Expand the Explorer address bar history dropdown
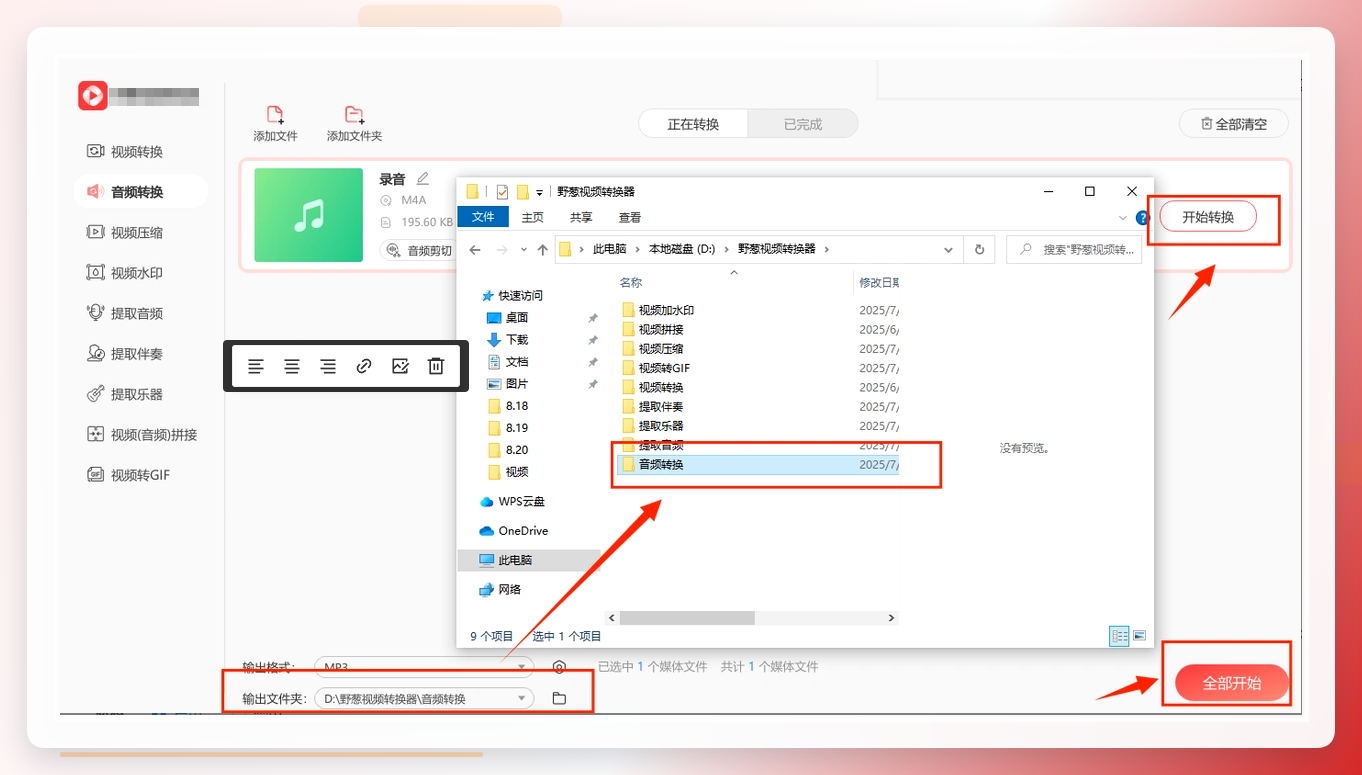 click(x=948, y=249)
